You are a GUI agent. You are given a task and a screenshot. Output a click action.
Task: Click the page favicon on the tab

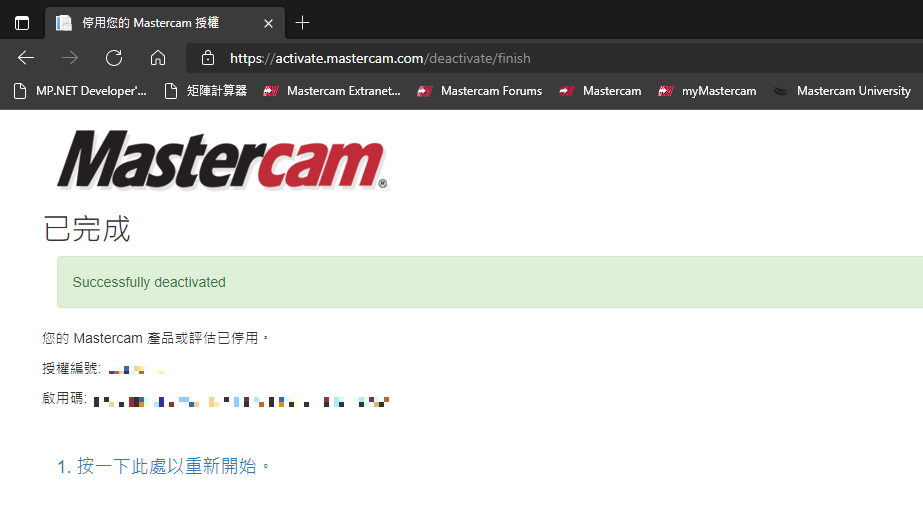point(64,23)
